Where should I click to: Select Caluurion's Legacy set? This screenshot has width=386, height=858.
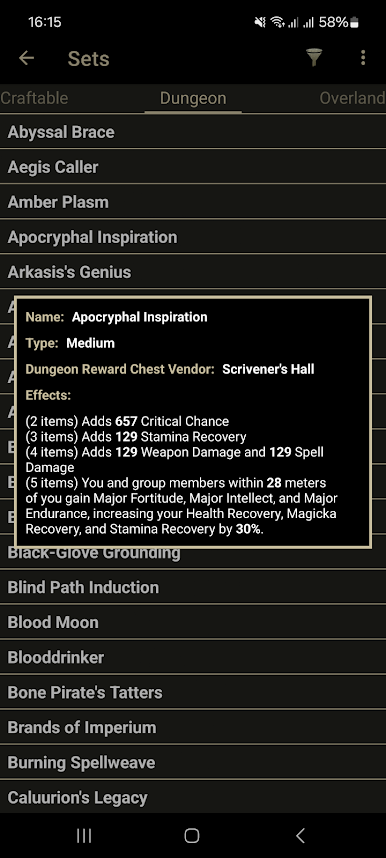click(193, 797)
